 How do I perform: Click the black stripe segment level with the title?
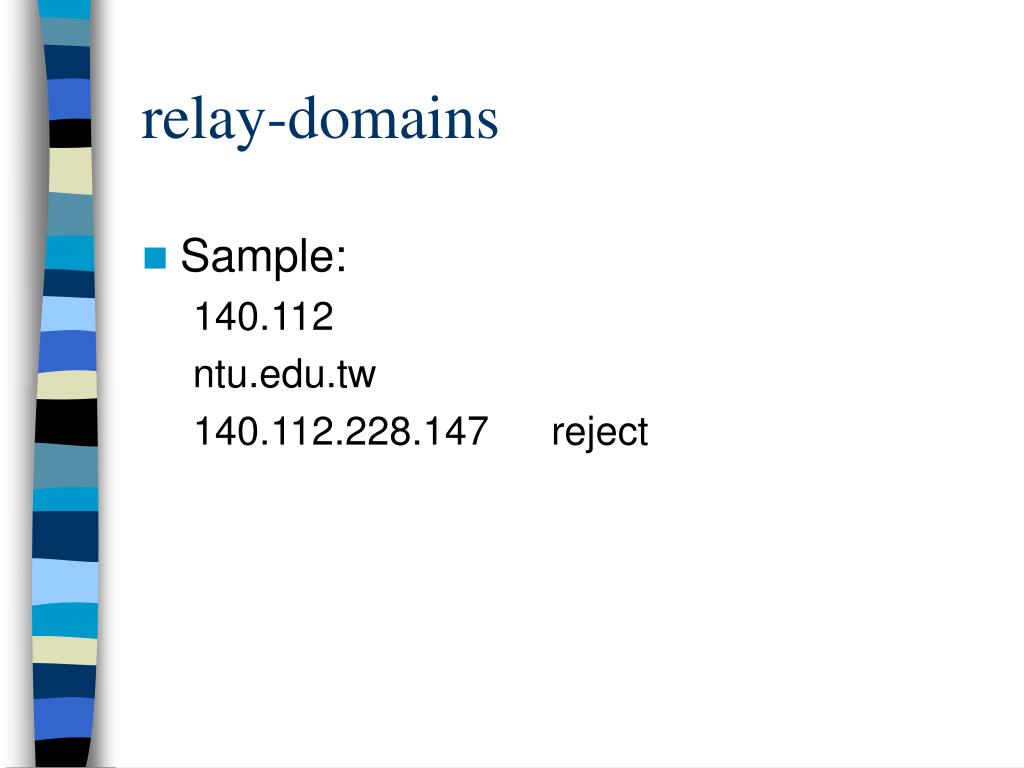click(71, 133)
